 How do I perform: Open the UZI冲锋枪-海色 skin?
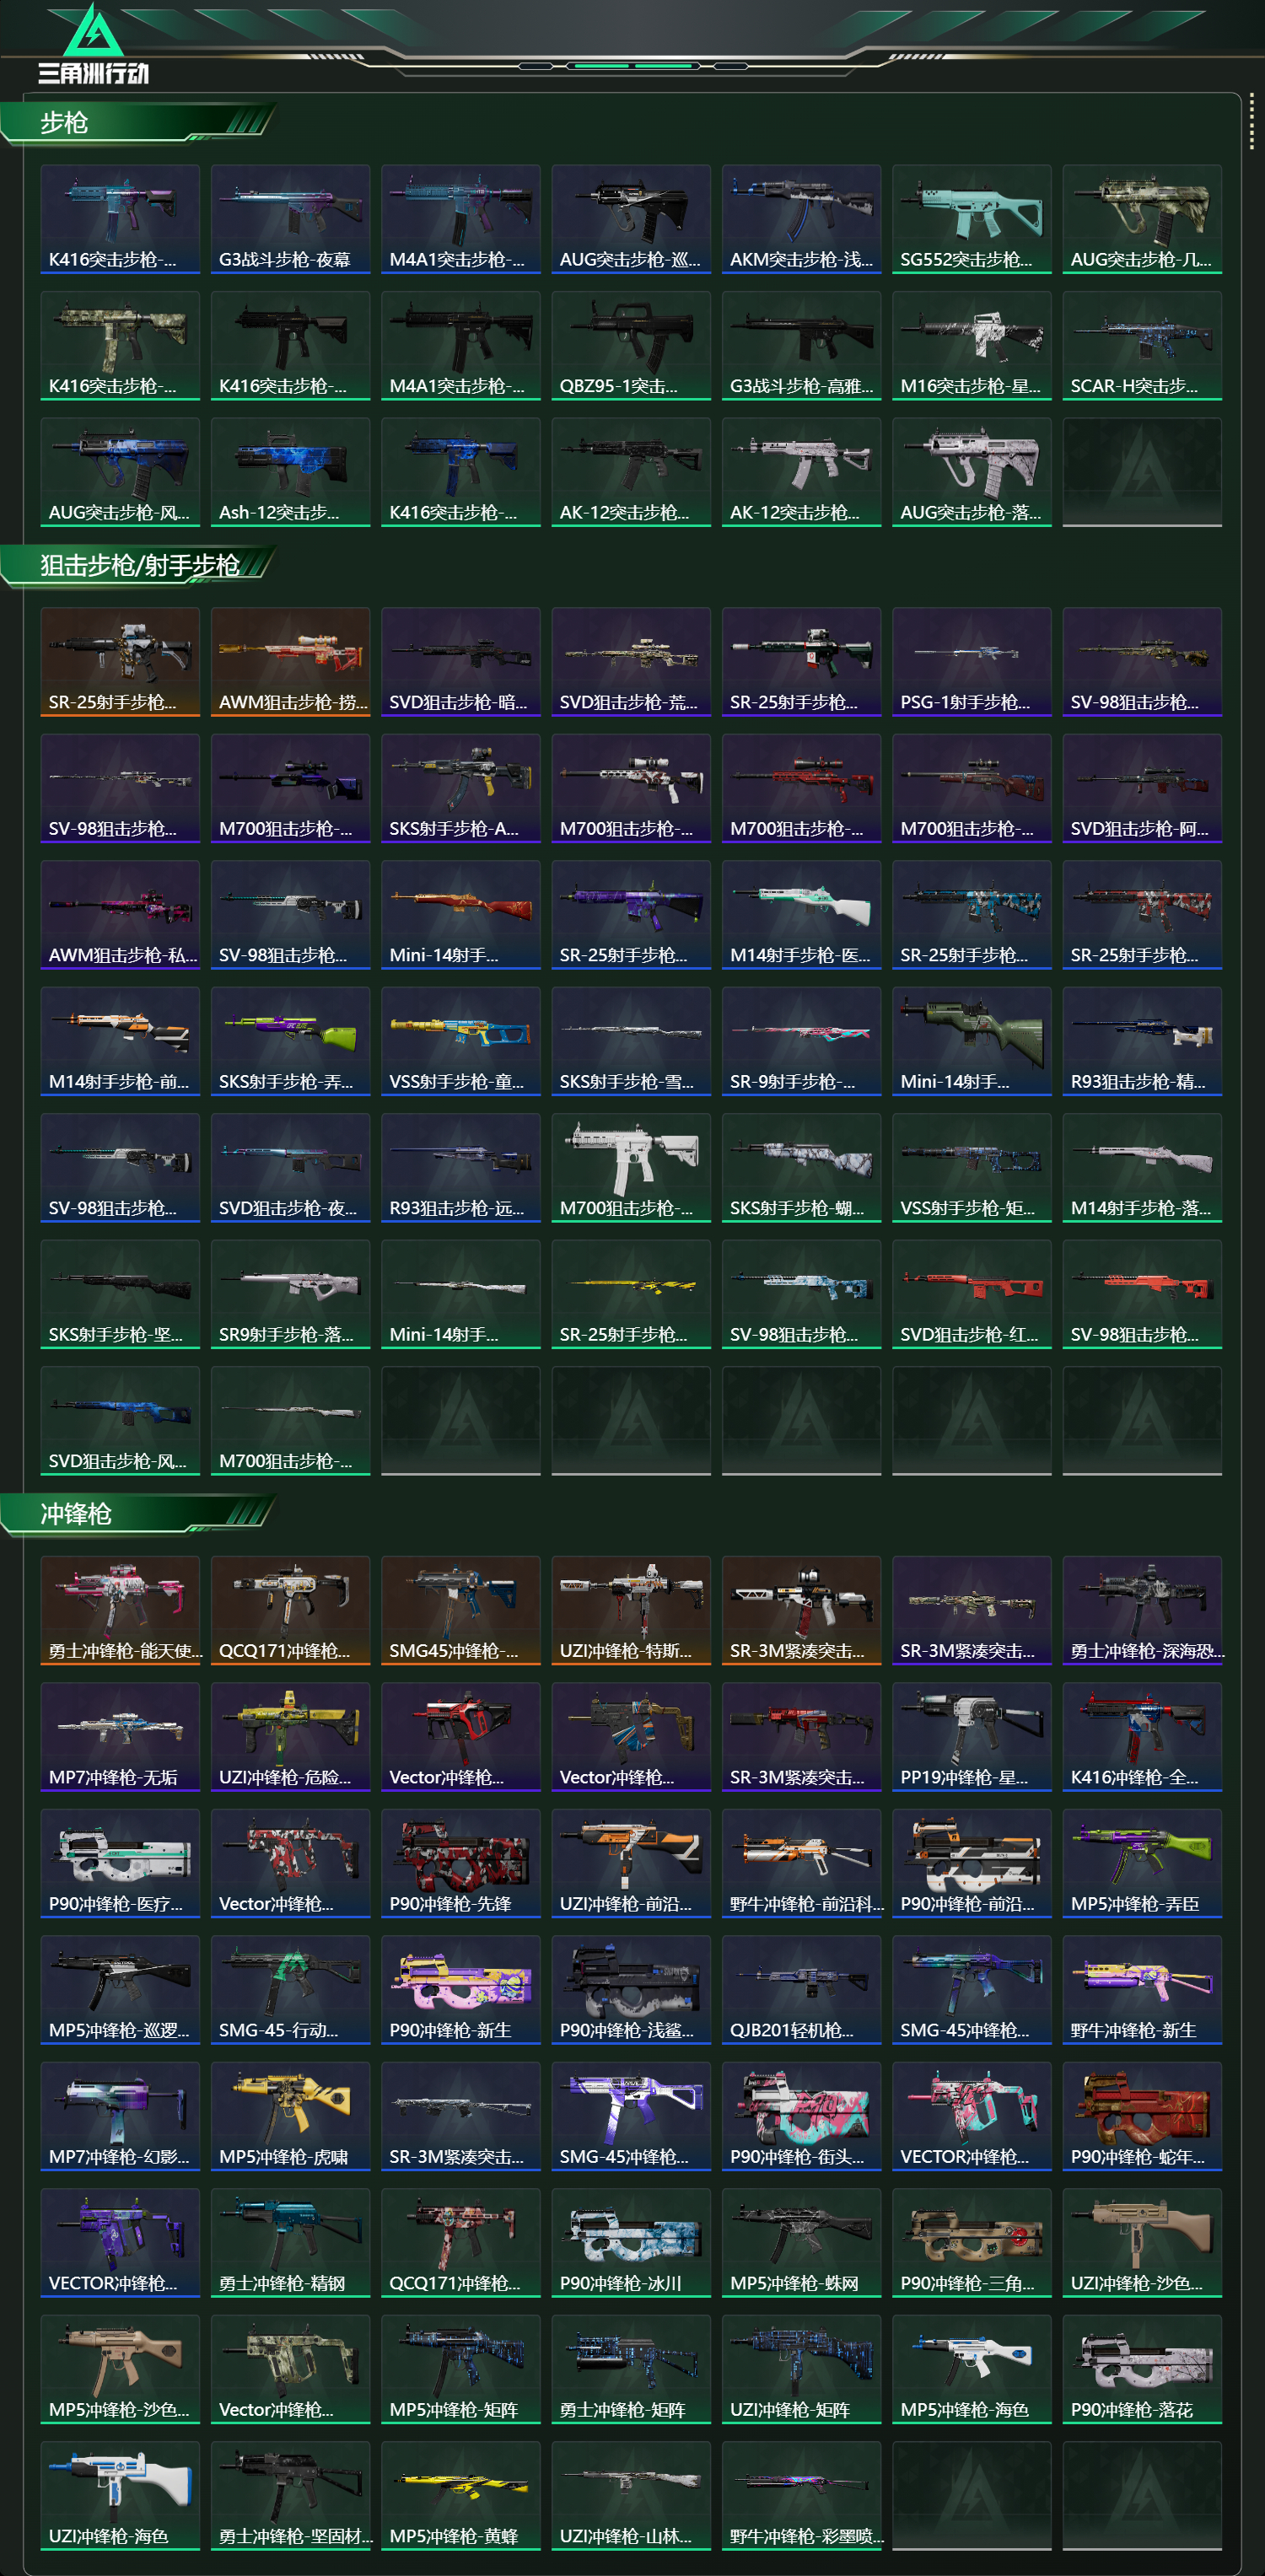[120, 2496]
